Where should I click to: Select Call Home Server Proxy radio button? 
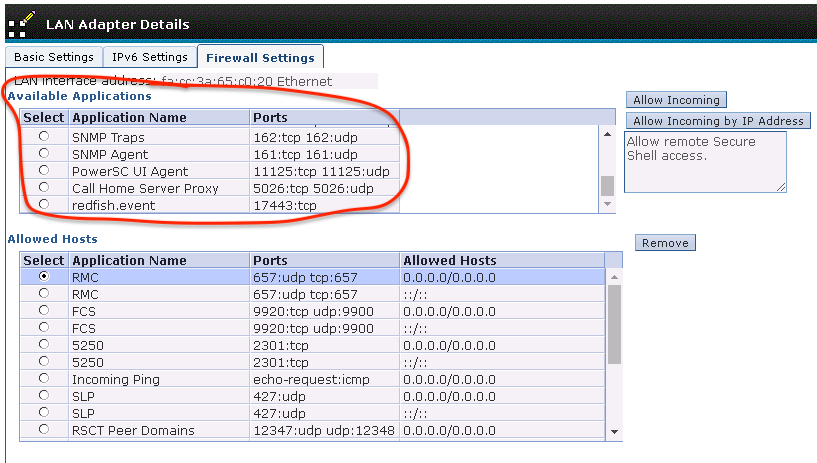point(43,188)
